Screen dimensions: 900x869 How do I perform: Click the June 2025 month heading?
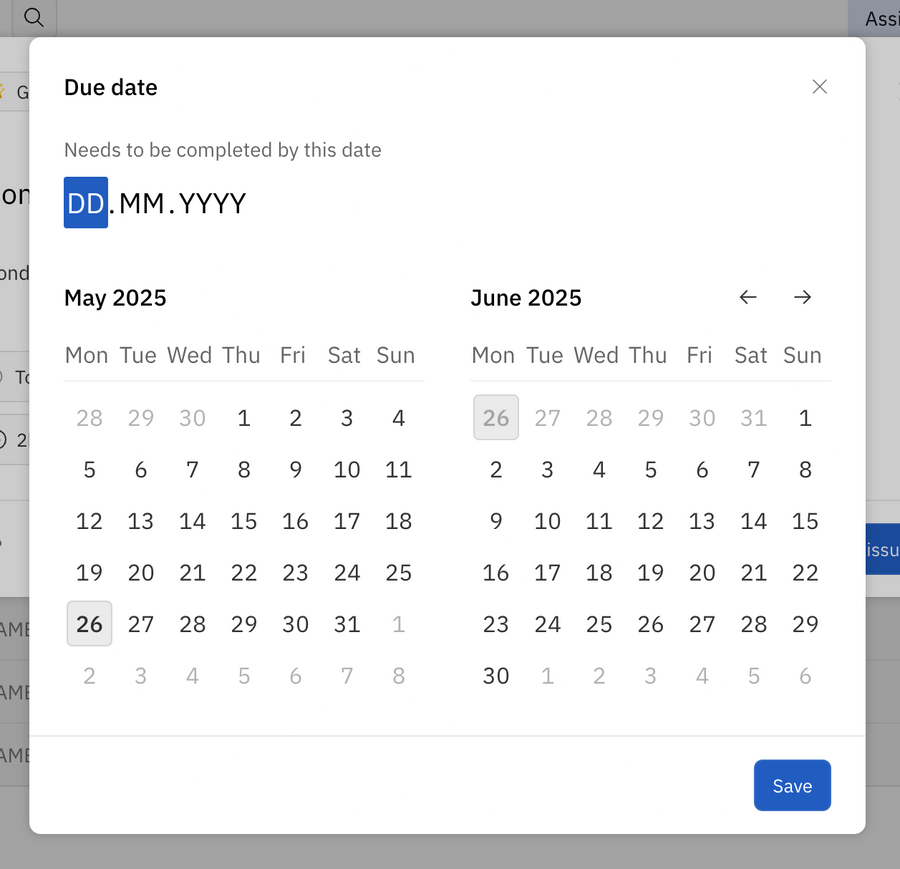[526, 297]
